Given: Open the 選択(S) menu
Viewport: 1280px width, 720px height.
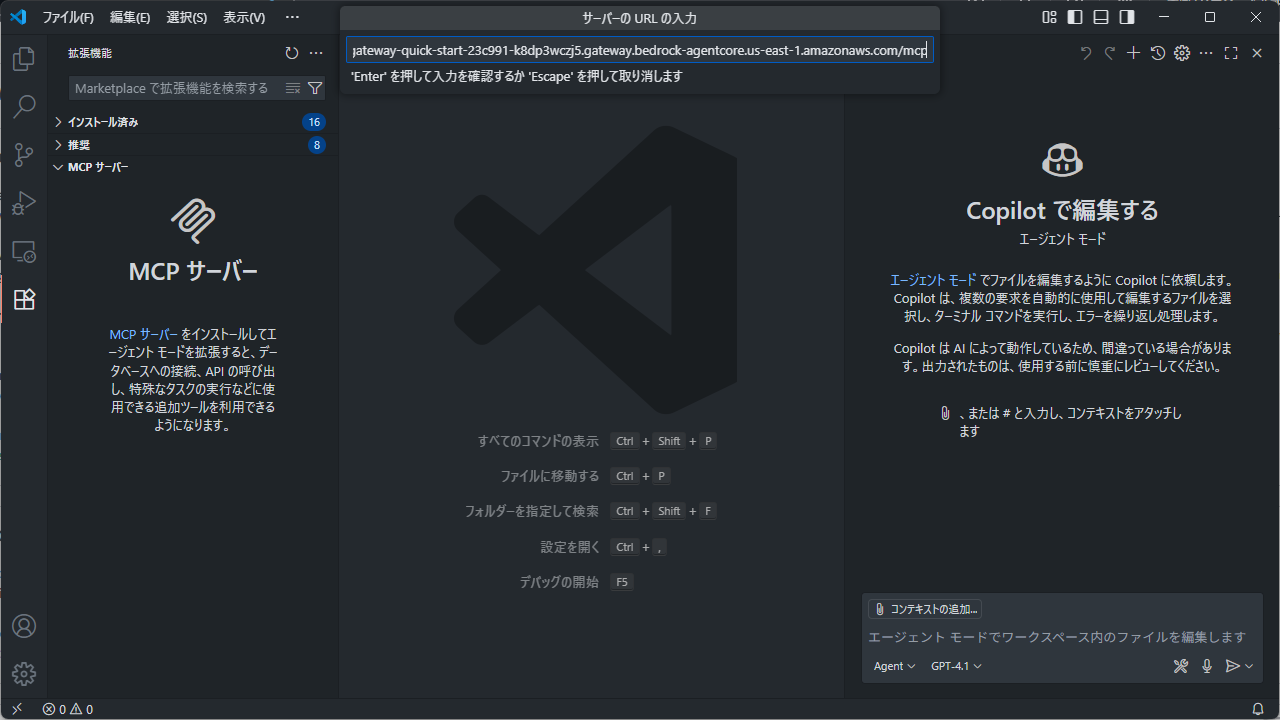Looking at the screenshot, I should (x=187, y=17).
